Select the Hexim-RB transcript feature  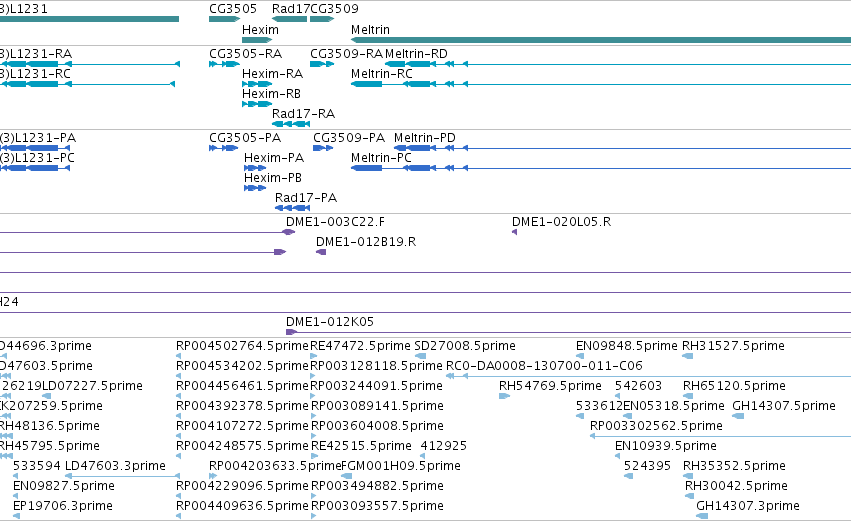pos(257,104)
